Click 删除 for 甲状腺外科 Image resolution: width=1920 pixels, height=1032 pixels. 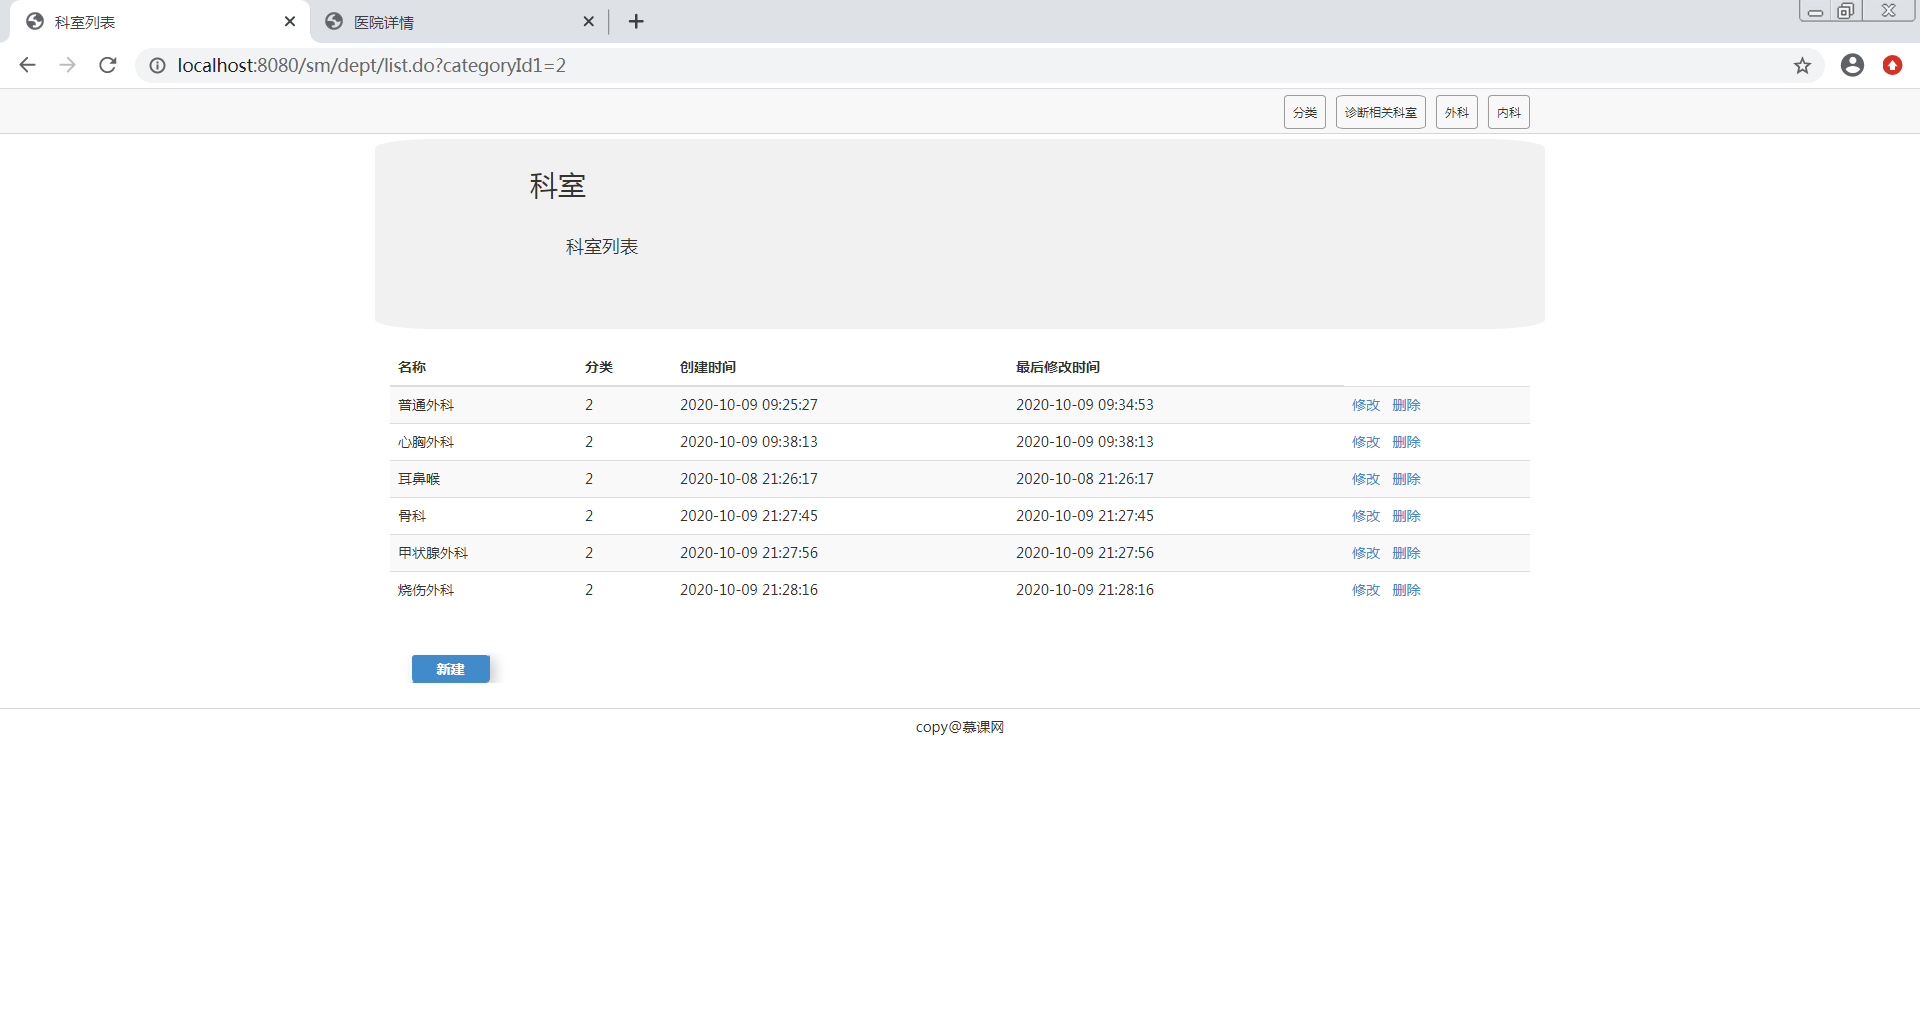tap(1406, 553)
